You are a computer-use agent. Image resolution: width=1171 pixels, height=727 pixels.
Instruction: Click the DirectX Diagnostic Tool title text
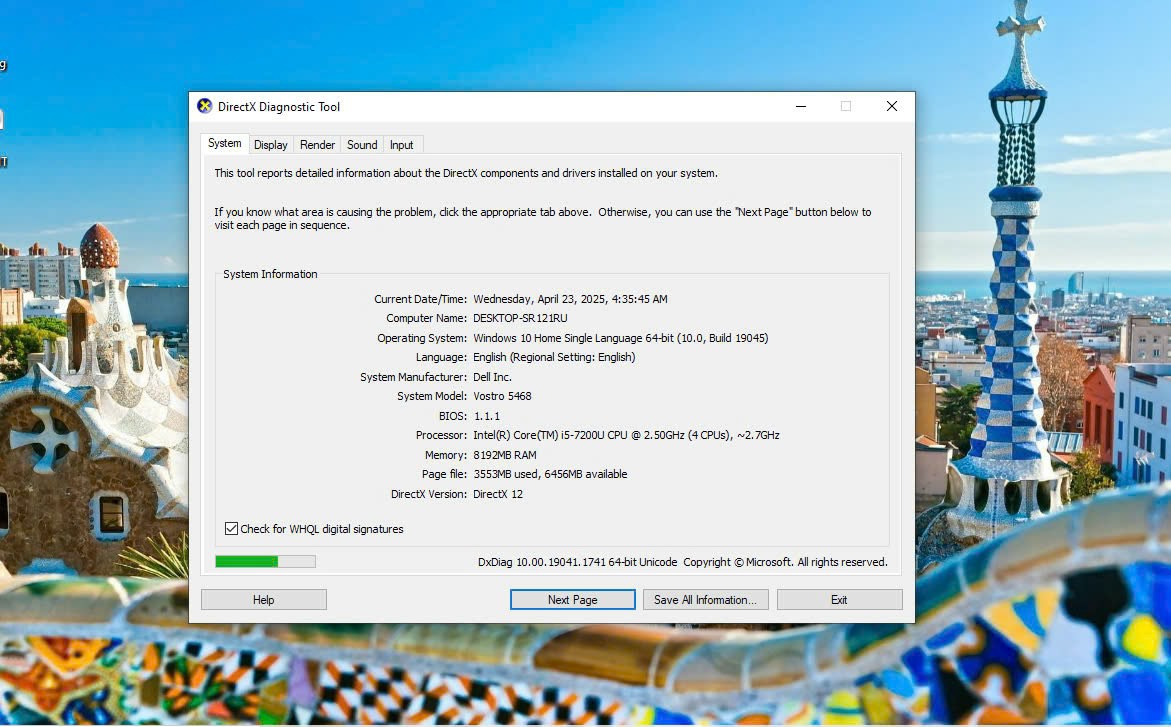pos(279,107)
